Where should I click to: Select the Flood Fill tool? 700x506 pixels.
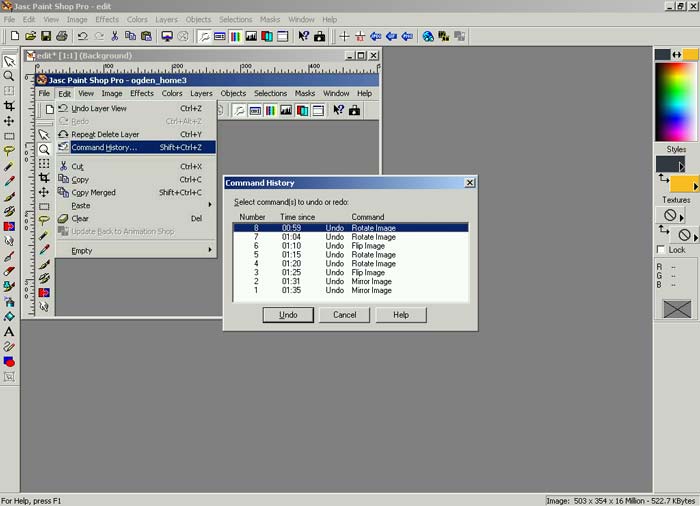pyautogui.click(x=9, y=317)
